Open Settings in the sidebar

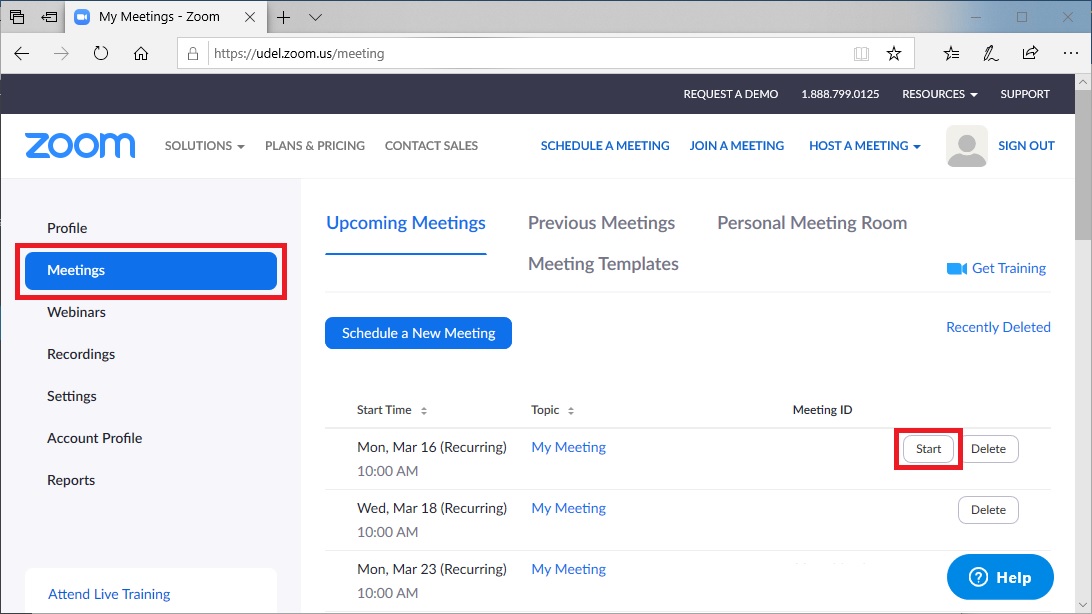coord(72,396)
